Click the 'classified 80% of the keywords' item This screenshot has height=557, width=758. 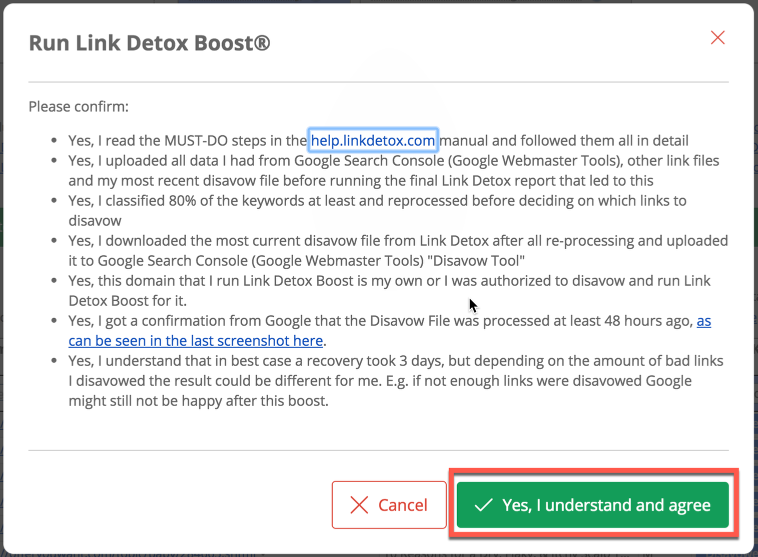point(377,211)
